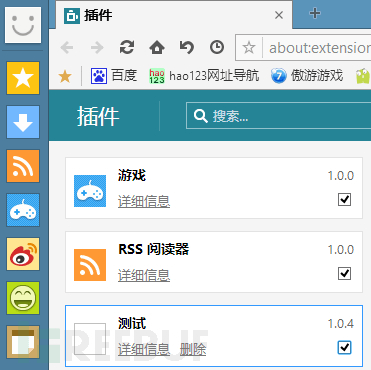
Task: Click the 搜索 extensions search field
Action: [x=278, y=116]
